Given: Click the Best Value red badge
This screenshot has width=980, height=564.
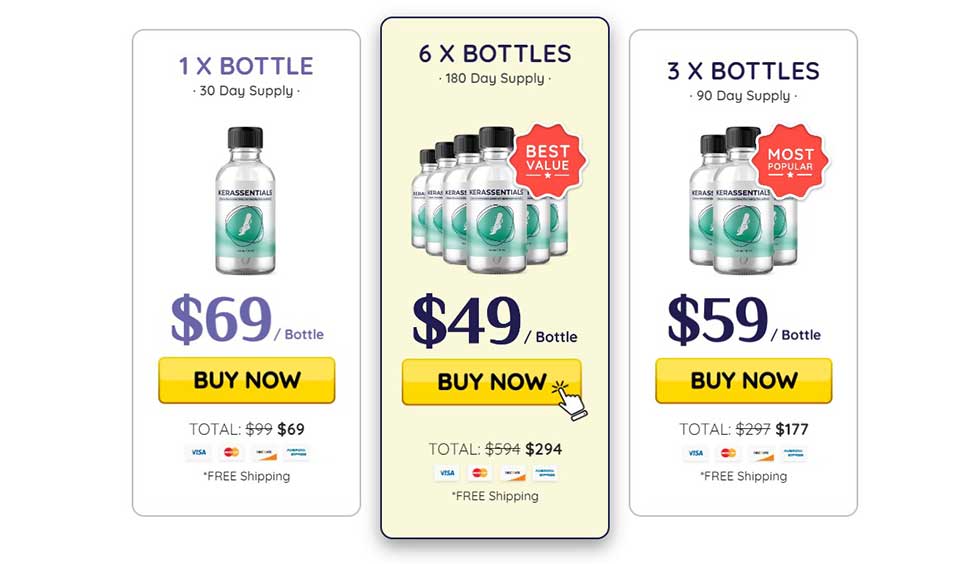Looking at the screenshot, I should [547, 158].
